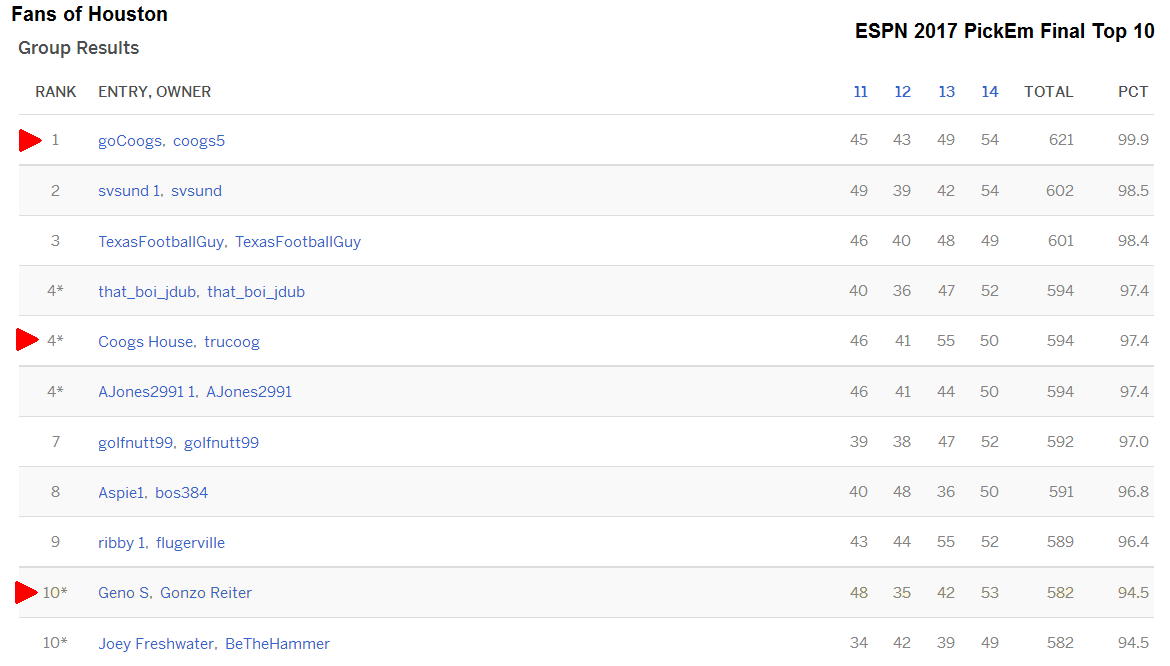Open TexasFootballGuy entry link
The width and height of the screenshot is (1170, 666).
coord(161,242)
